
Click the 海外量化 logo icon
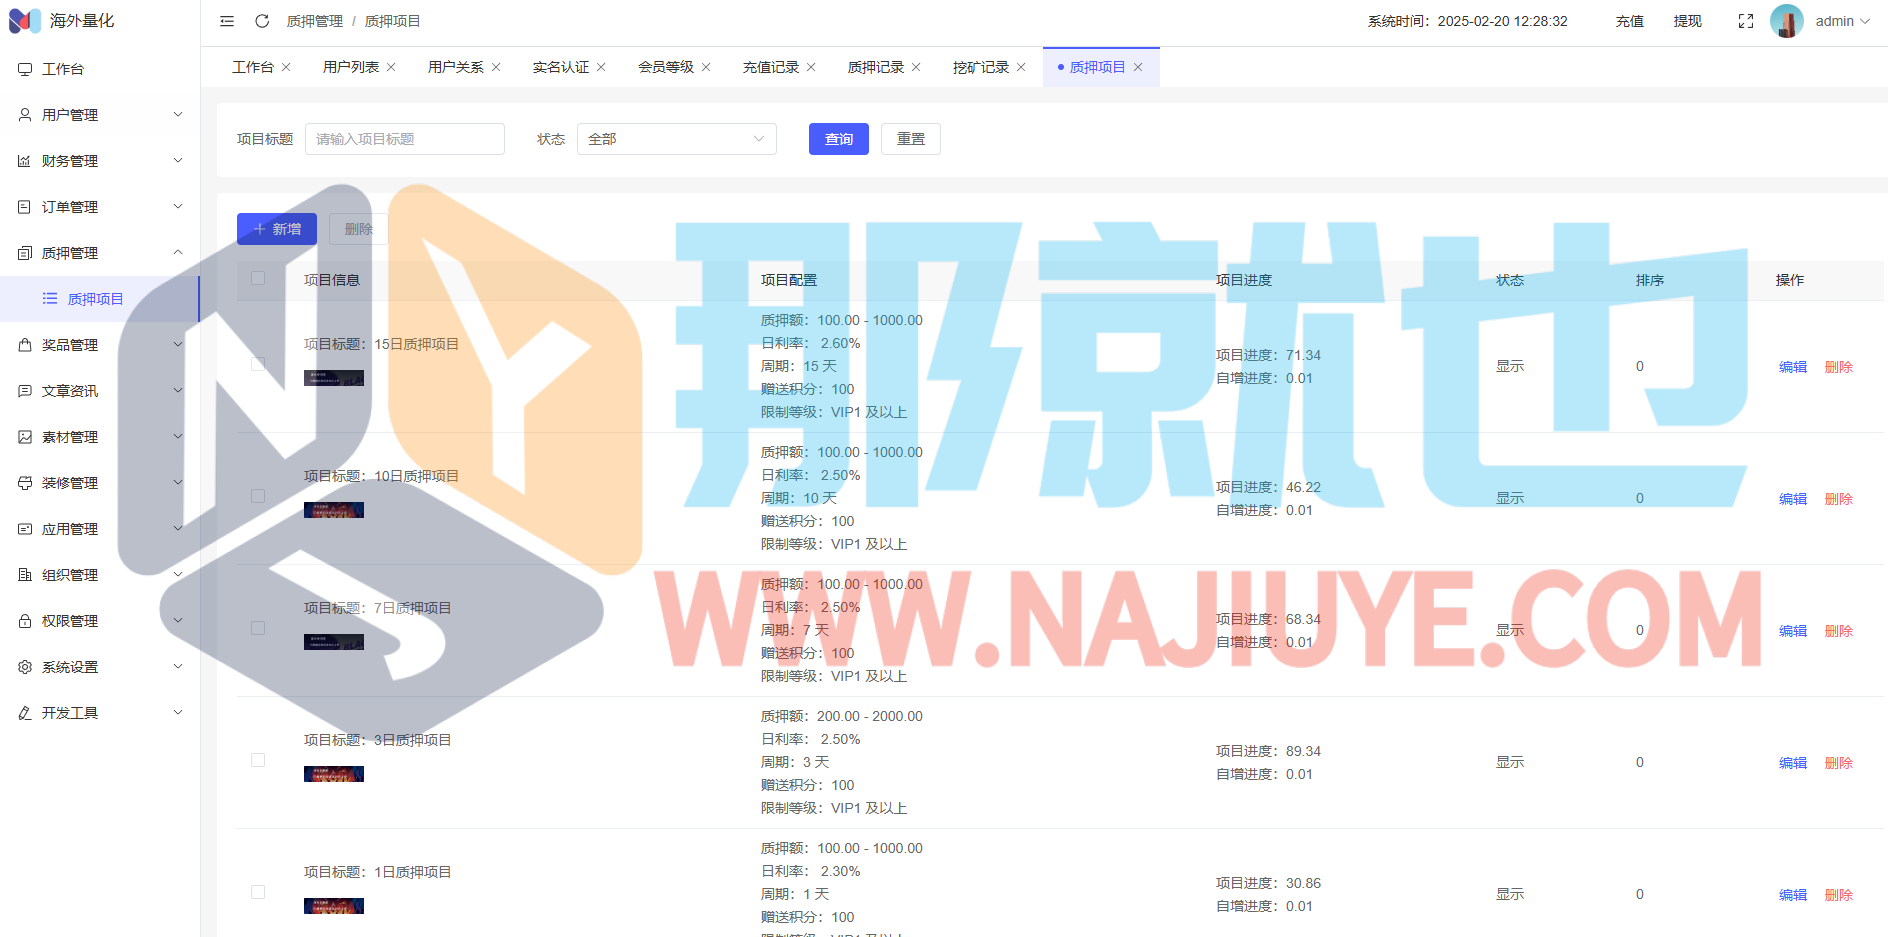(x=25, y=21)
